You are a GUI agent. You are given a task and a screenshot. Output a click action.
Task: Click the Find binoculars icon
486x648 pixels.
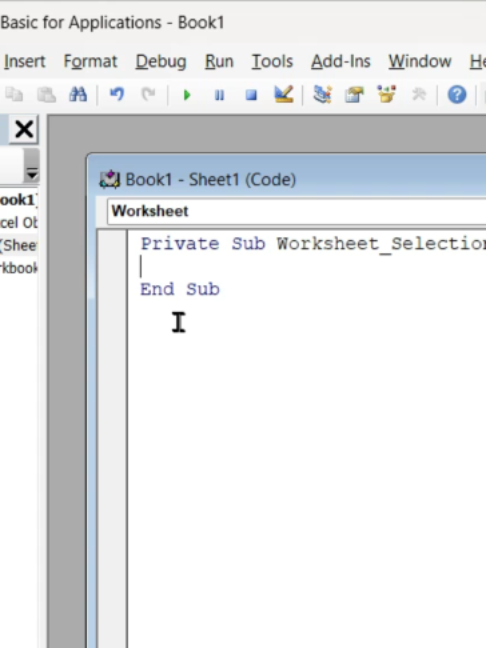(x=78, y=95)
